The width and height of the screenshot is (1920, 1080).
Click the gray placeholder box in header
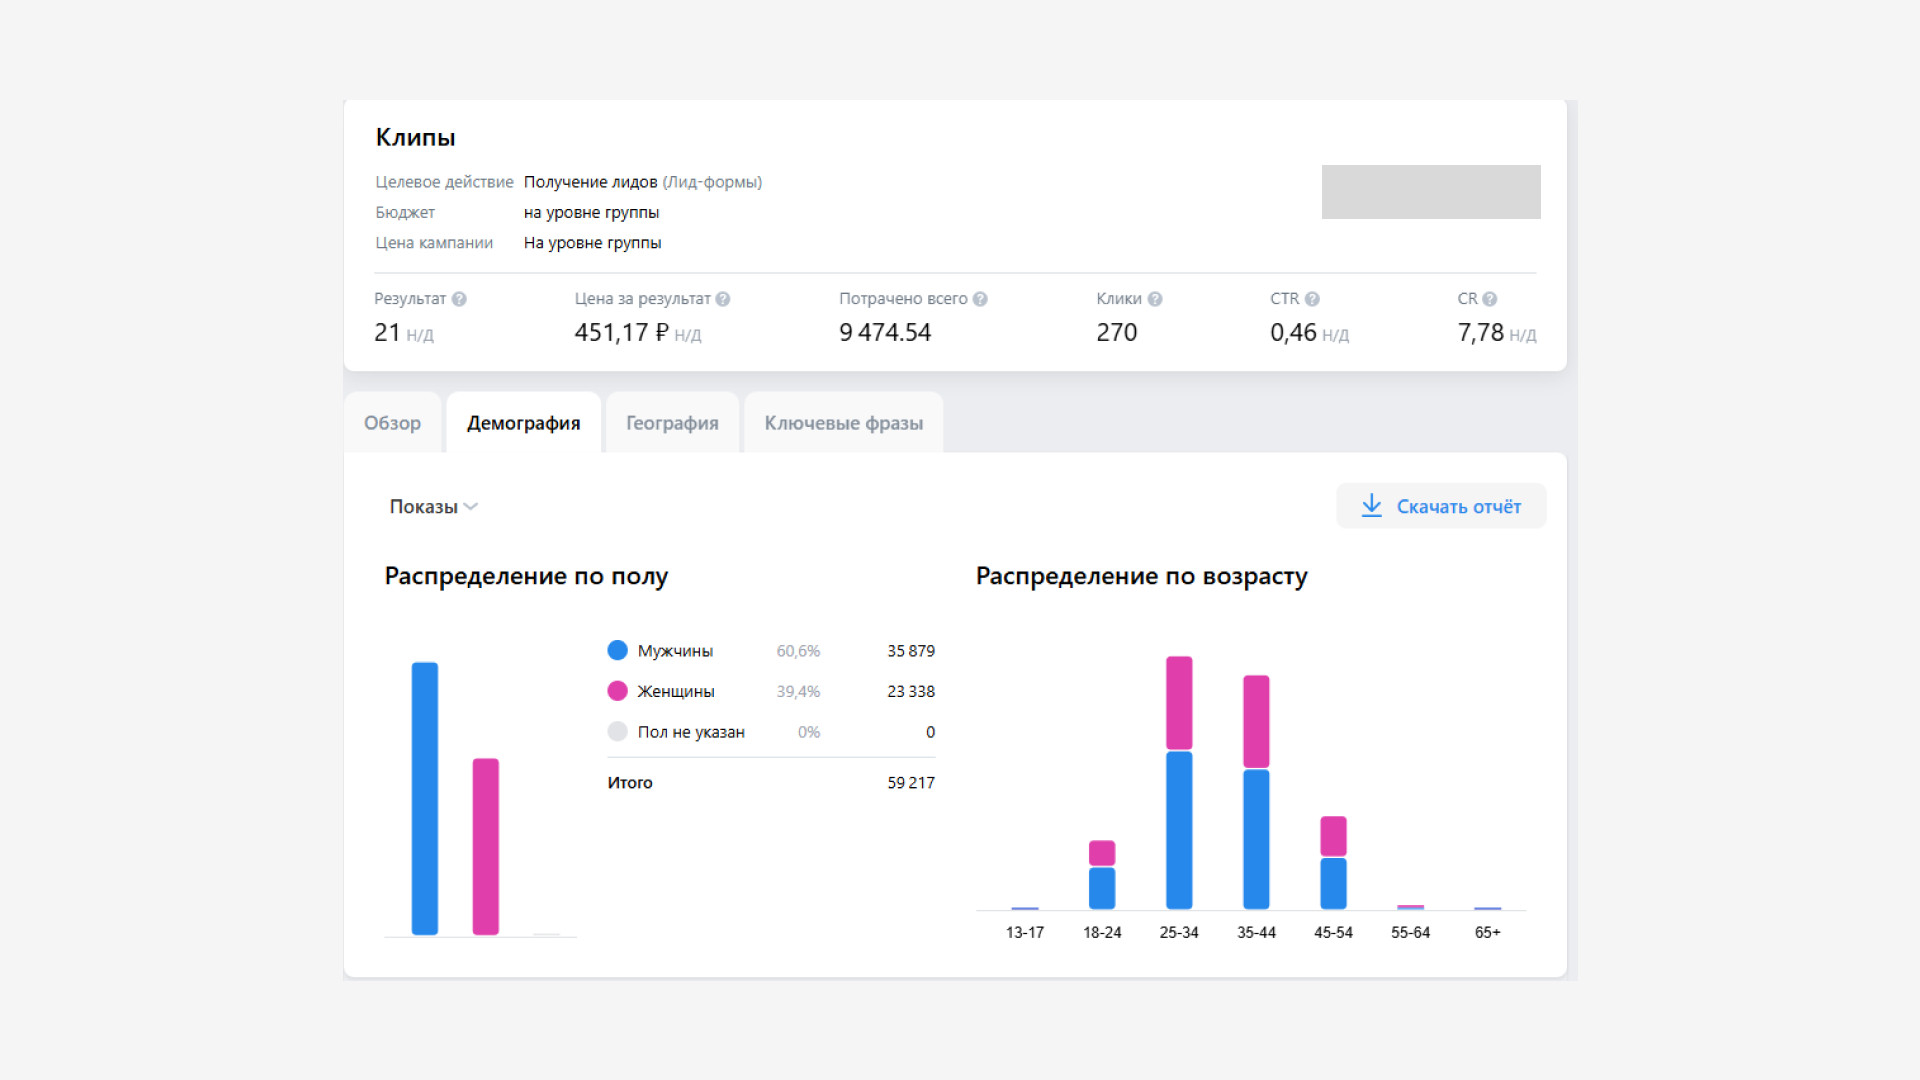1430,192
